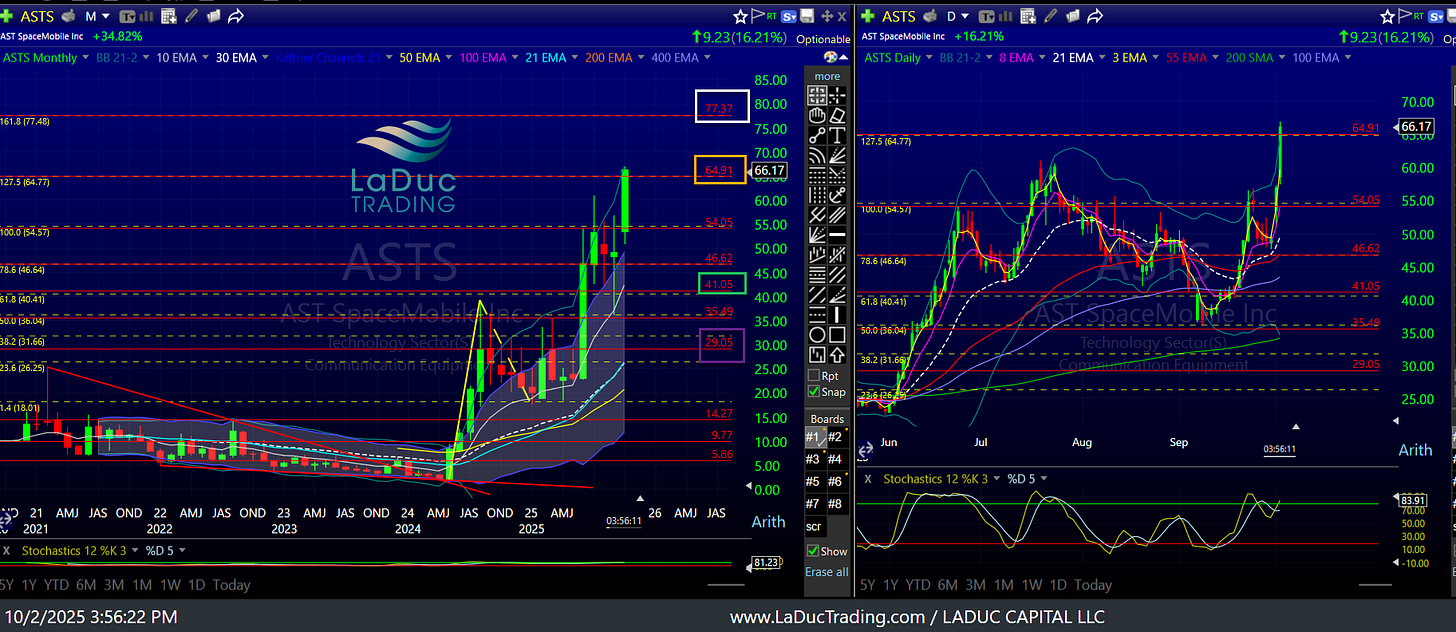
Task: Click the green plus icon in right chart
Action: 867,16
